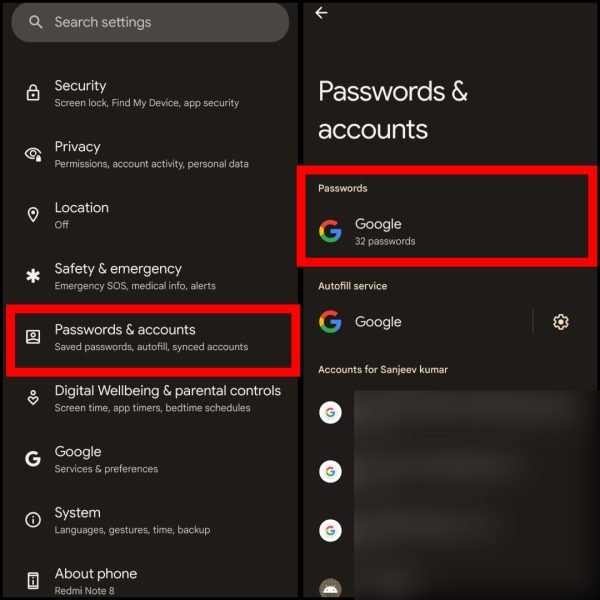Screen dimensions: 600x600
Task: Open Safety & emergency settings
Action: point(150,276)
